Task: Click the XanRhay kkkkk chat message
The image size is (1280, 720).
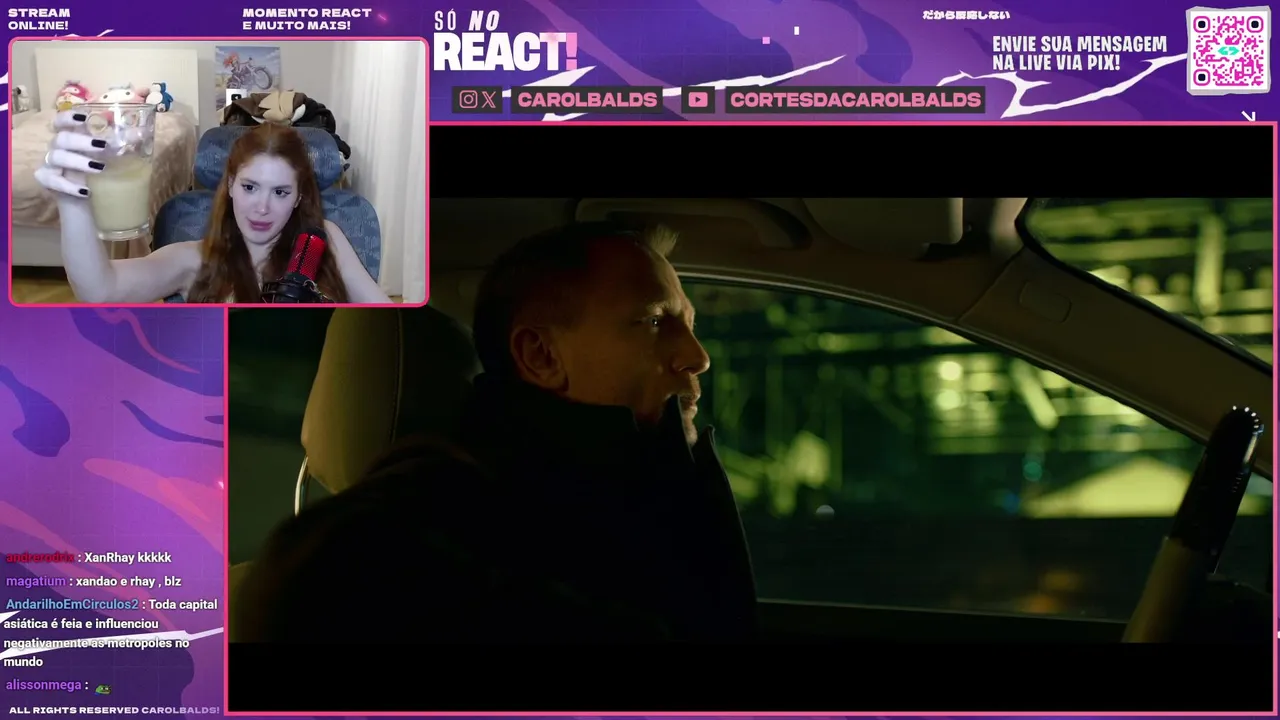Action: (x=88, y=558)
